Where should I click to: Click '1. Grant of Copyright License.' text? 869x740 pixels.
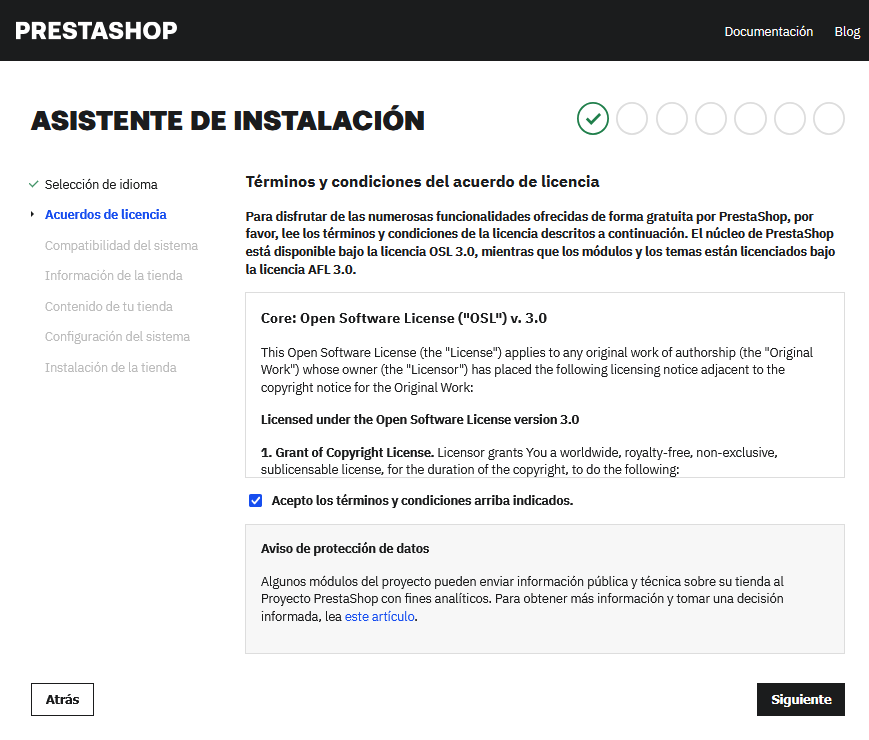[x=347, y=452]
